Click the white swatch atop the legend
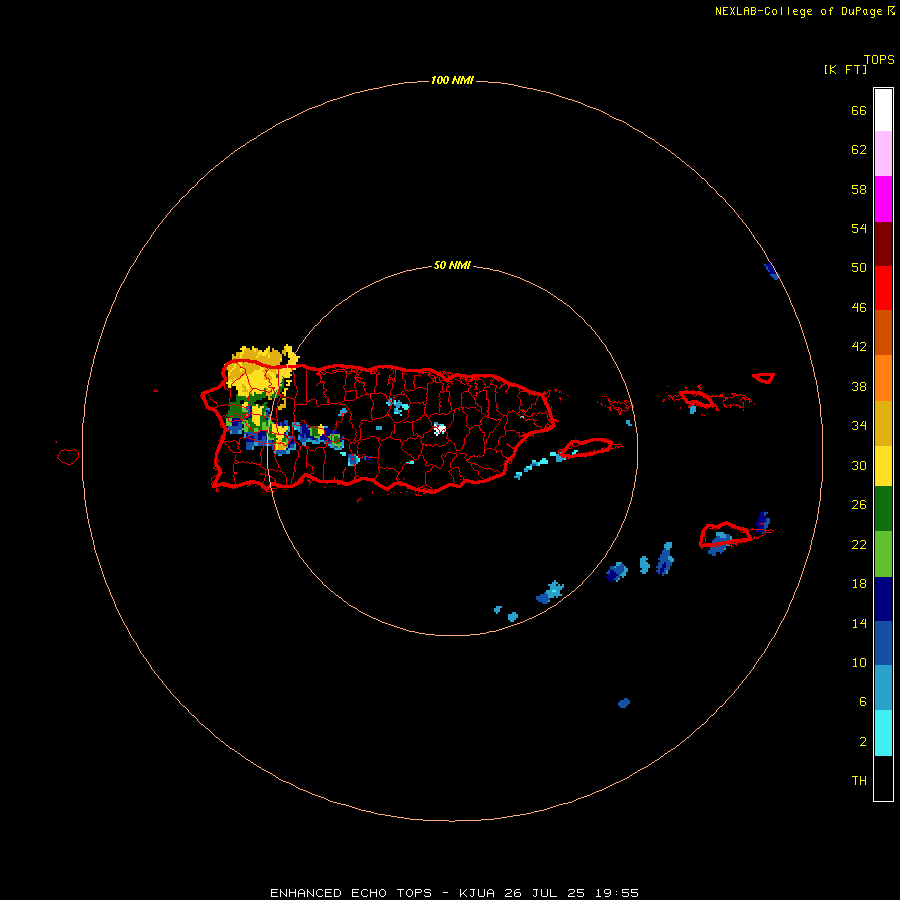900x900 pixels. coord(883,110)
